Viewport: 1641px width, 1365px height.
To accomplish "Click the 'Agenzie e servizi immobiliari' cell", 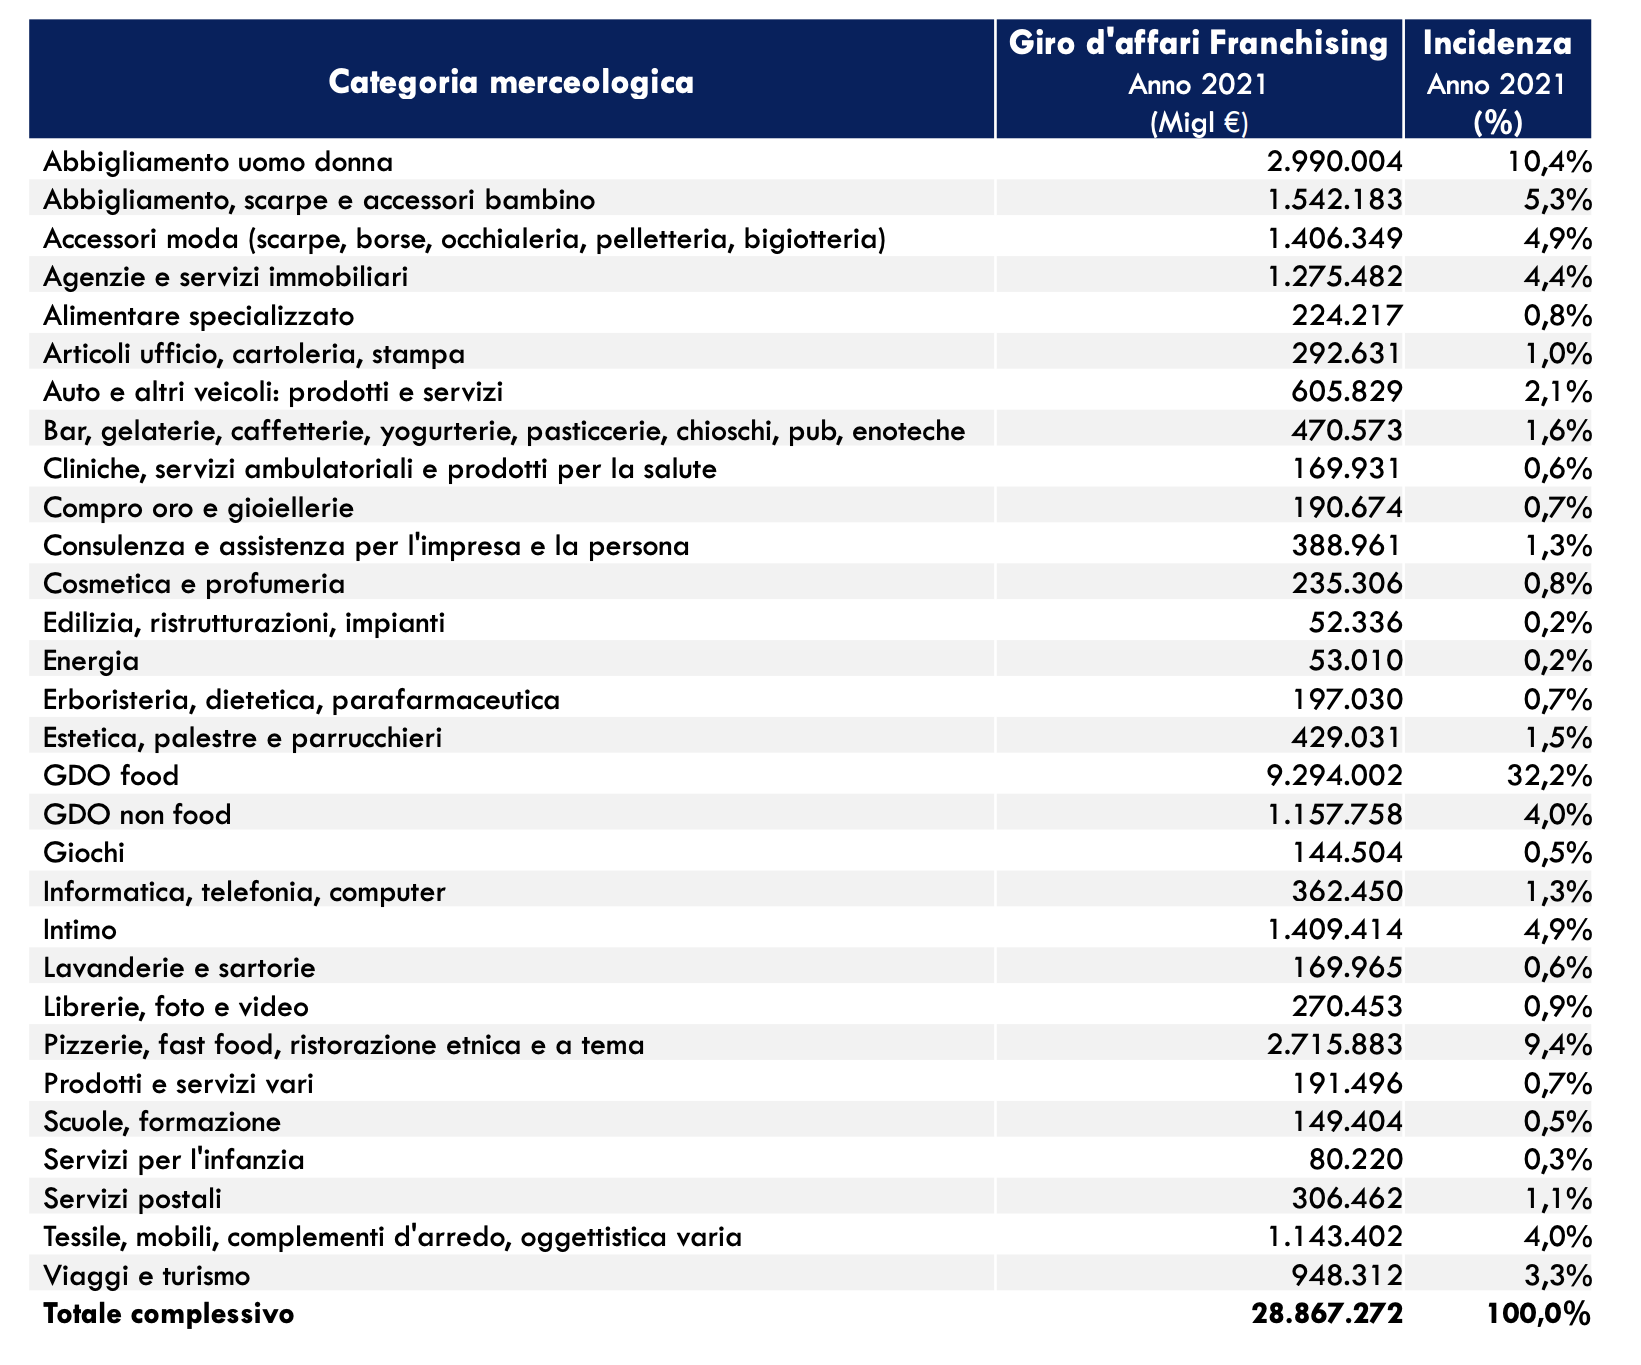I will pos(225,277).
